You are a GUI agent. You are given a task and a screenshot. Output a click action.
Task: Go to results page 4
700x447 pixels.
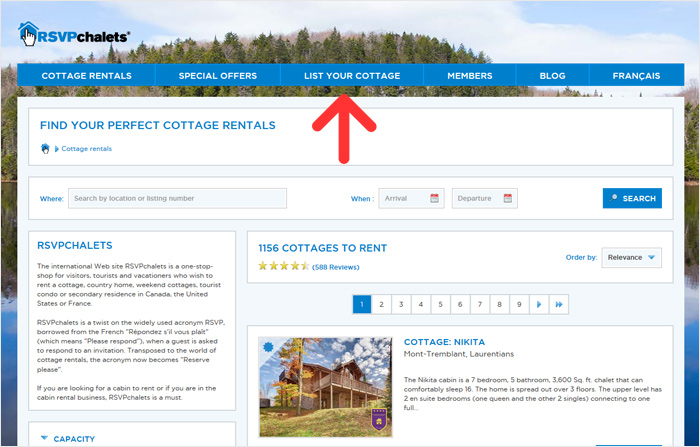pyautogui.click(x=421, y=305)
